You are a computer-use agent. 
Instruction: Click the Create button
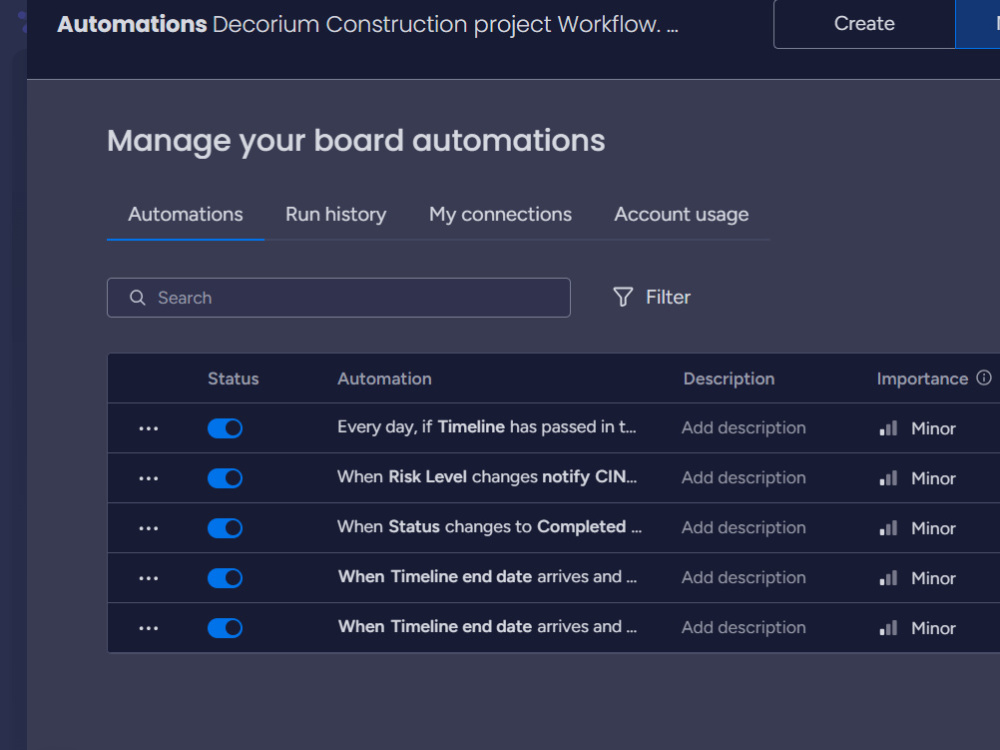[864, 24]
